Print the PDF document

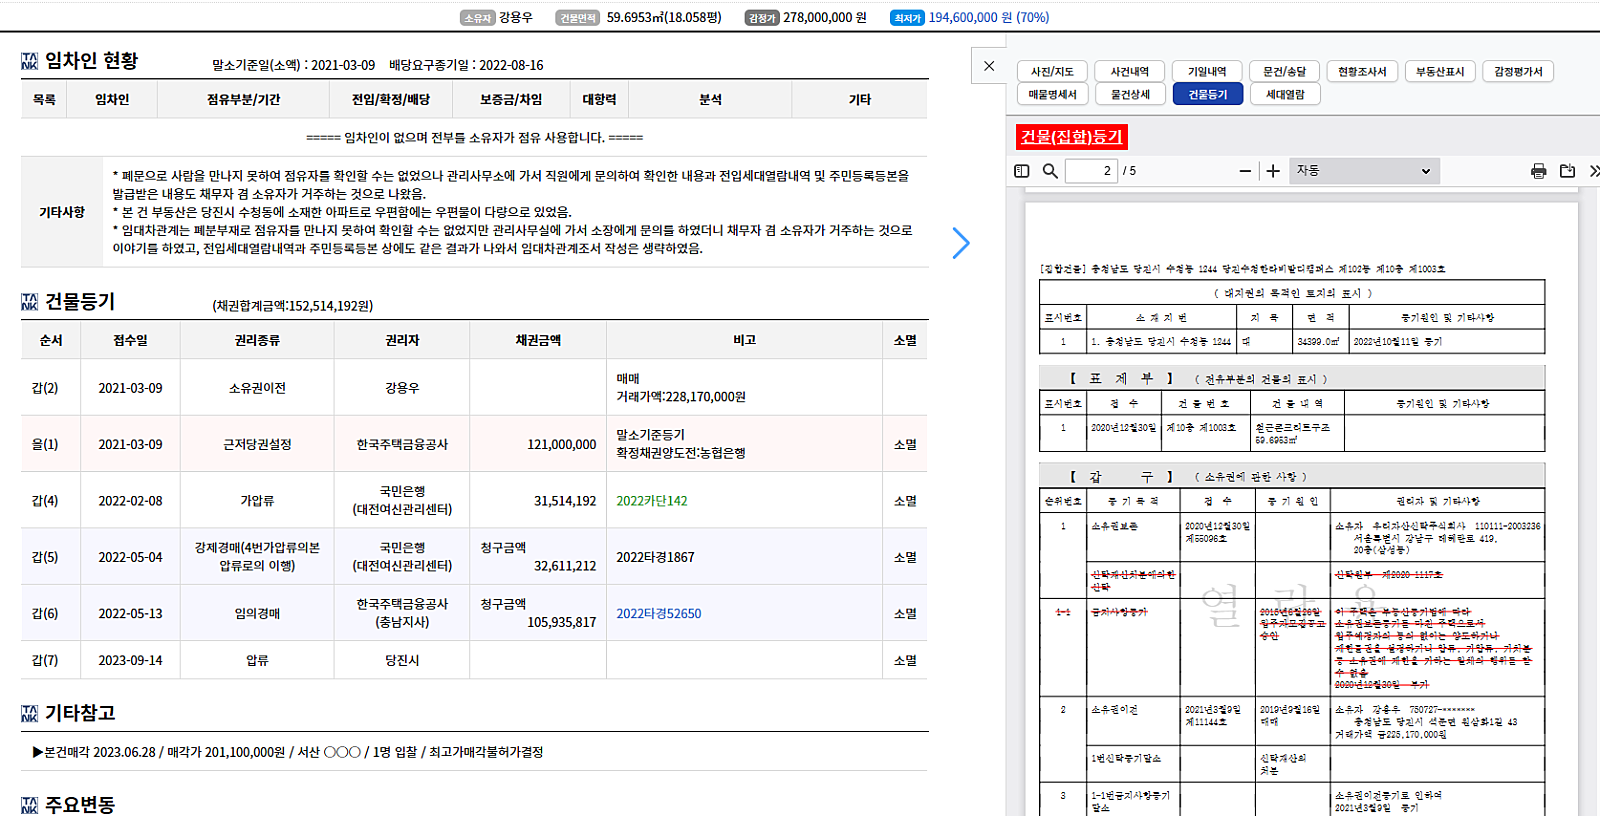(1538, 171)
